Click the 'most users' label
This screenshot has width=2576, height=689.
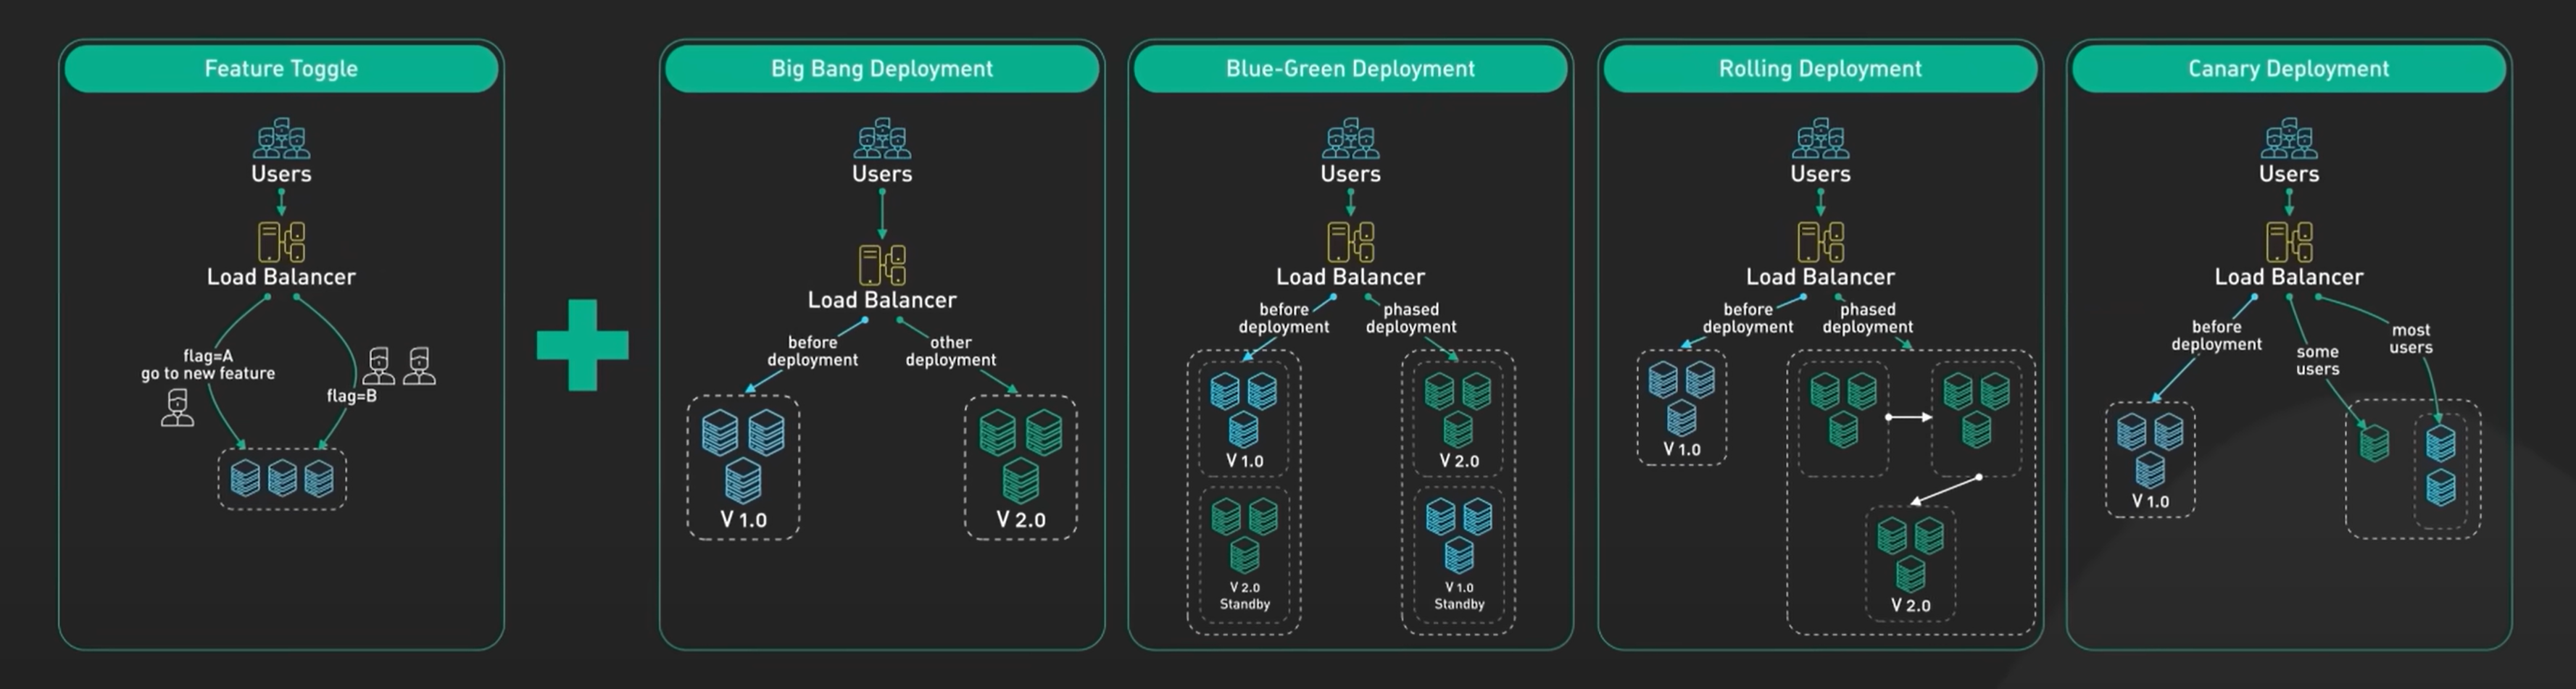(x=2411, y=338)
